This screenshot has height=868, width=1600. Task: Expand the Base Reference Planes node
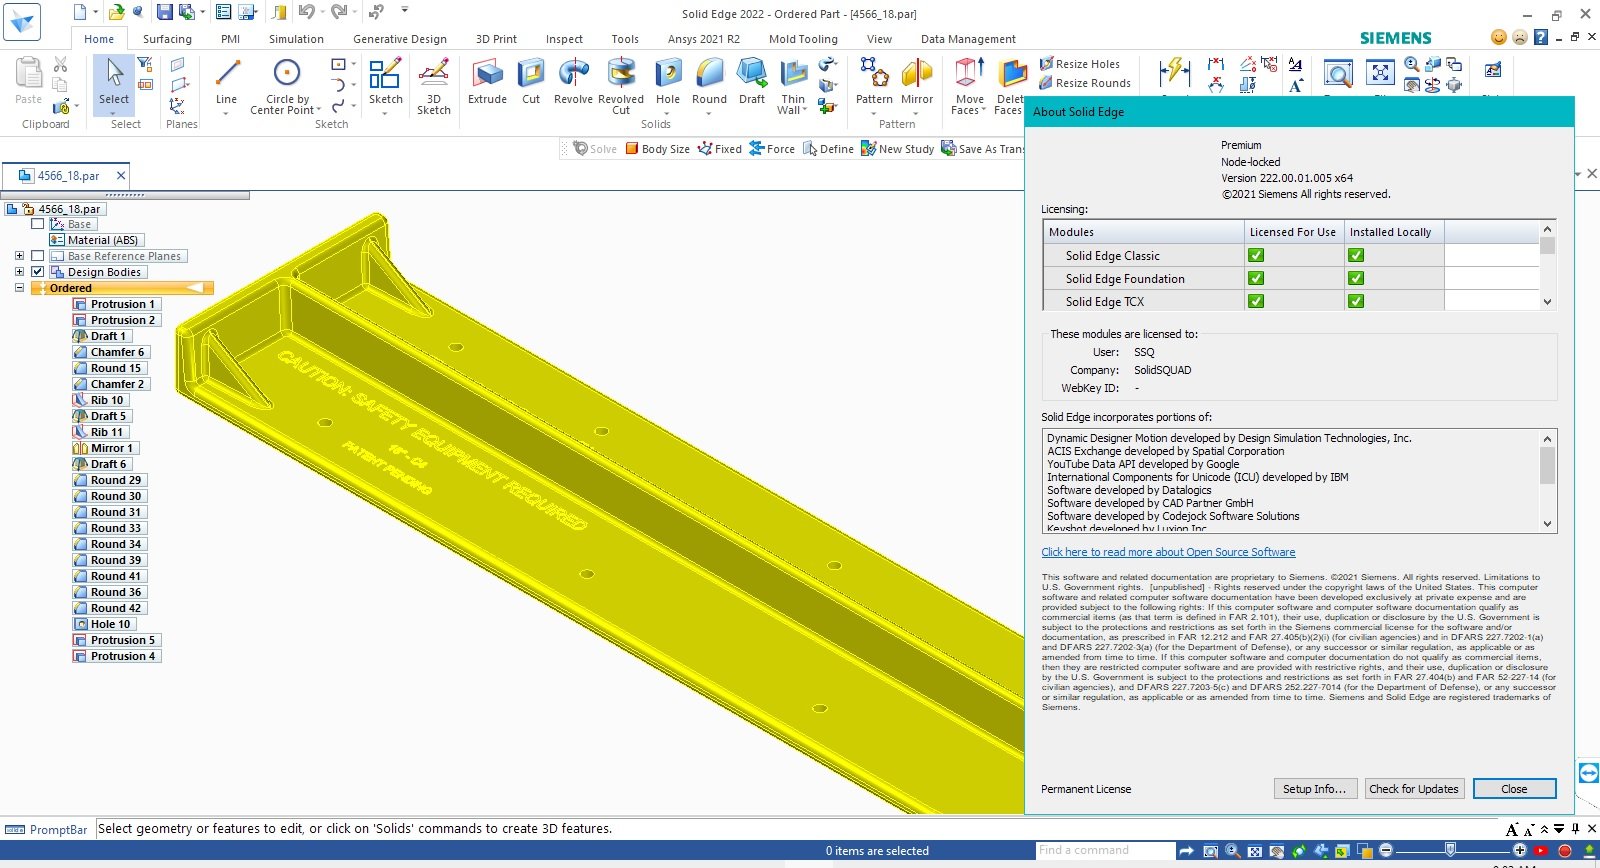(x=19, y=256)
